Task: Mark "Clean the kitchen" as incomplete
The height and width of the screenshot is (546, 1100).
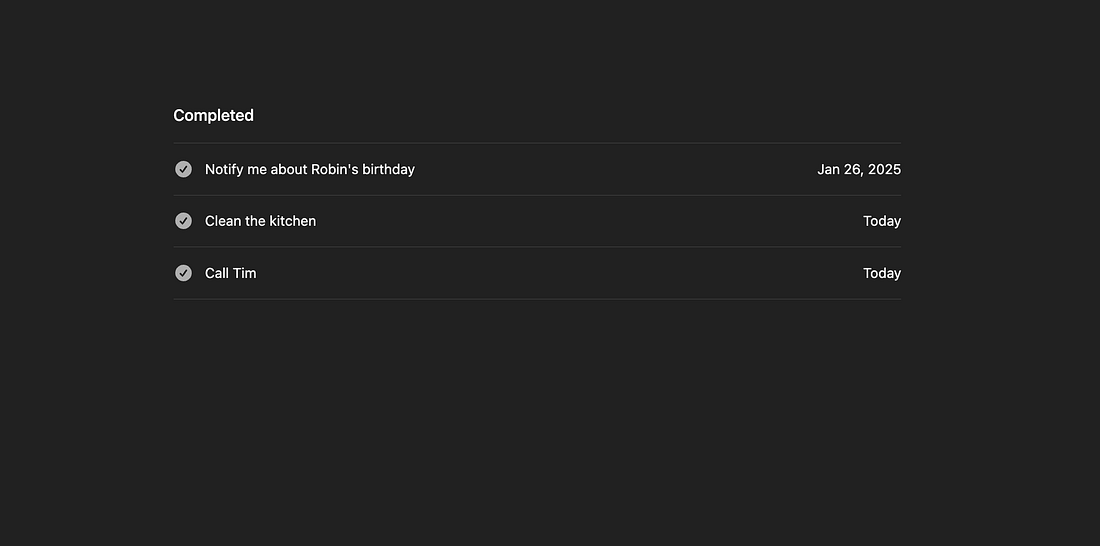Action: (x=183, y=221)
